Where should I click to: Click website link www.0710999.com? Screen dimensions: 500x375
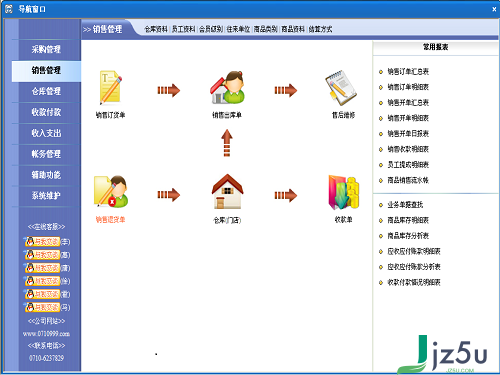[46, 334]
